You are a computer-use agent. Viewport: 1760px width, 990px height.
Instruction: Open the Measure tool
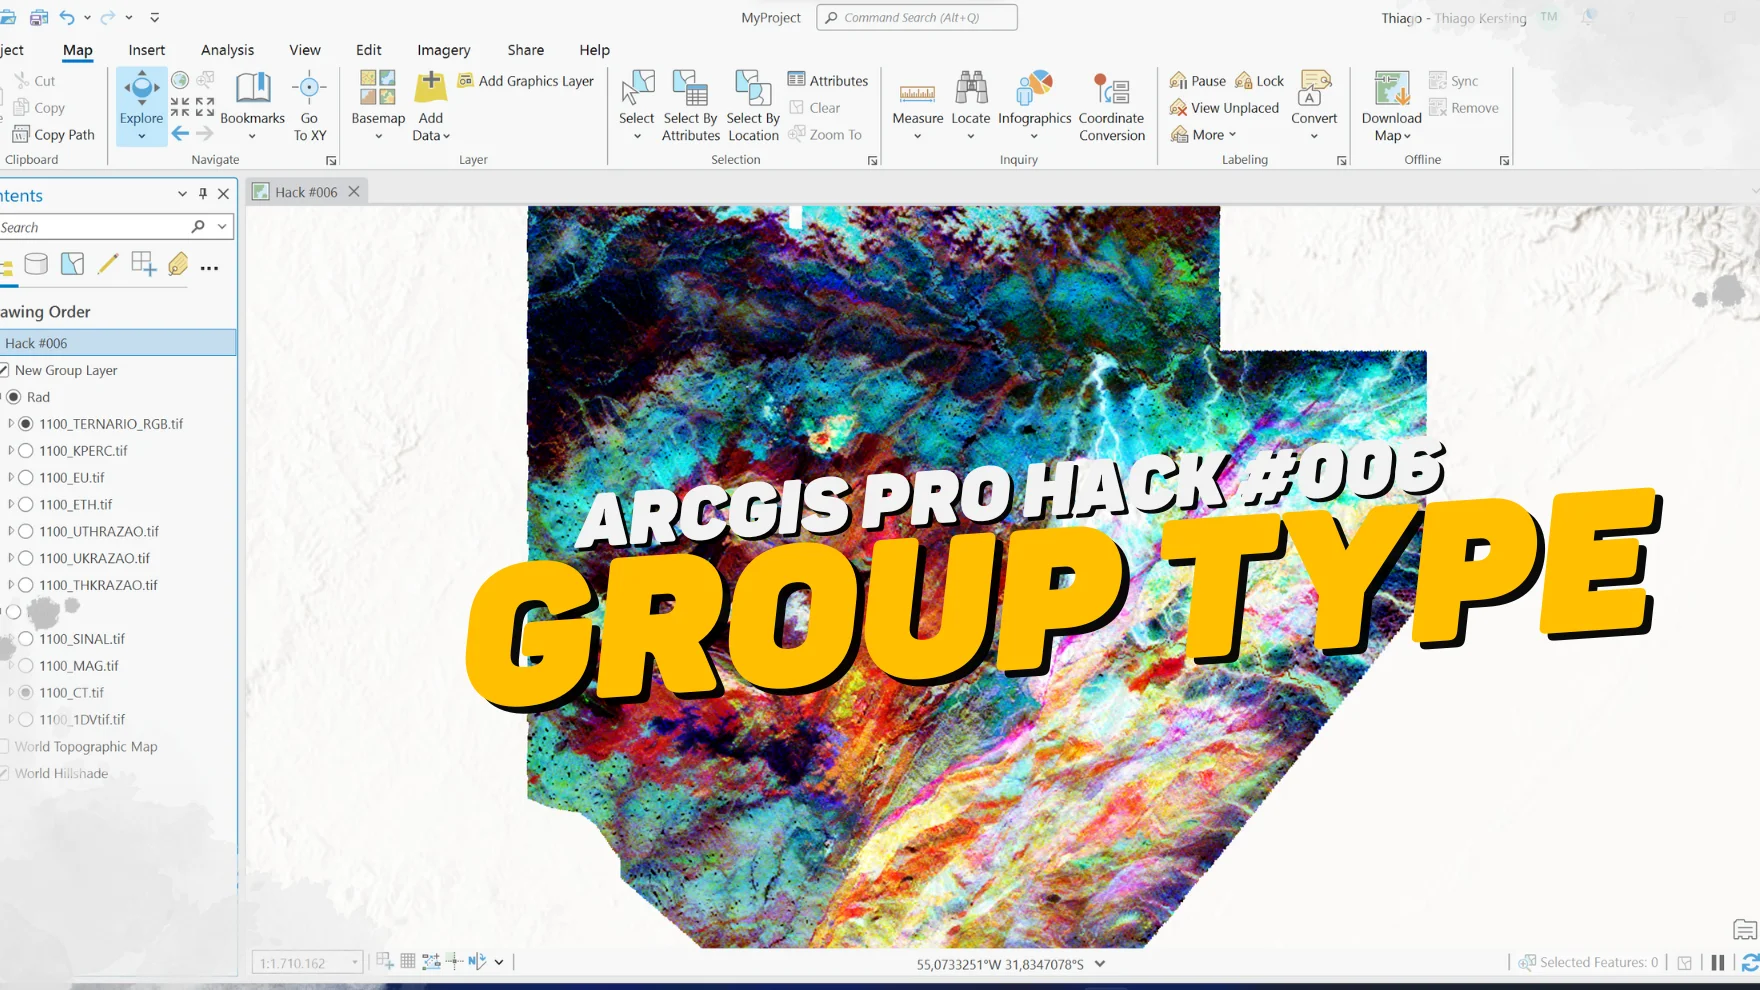916,104
